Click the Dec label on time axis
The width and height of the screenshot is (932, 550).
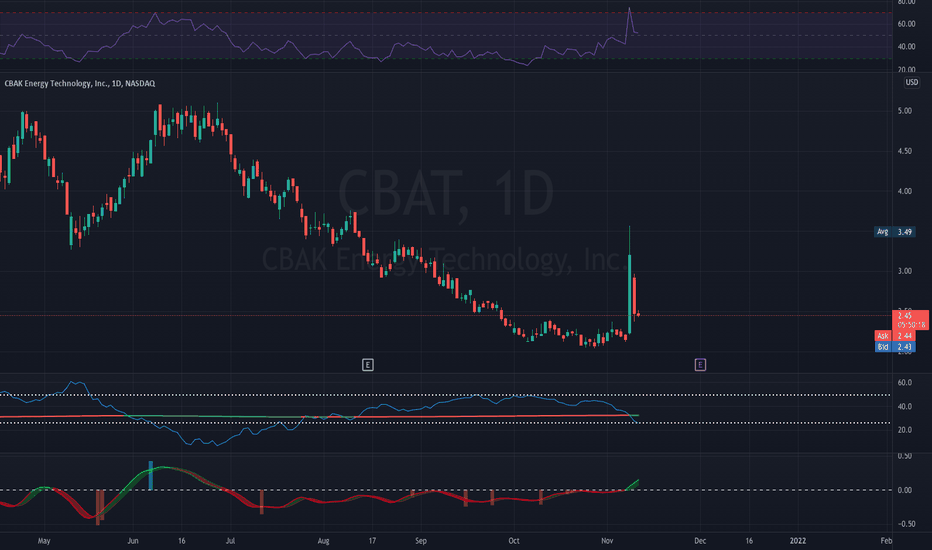(700, 540)
